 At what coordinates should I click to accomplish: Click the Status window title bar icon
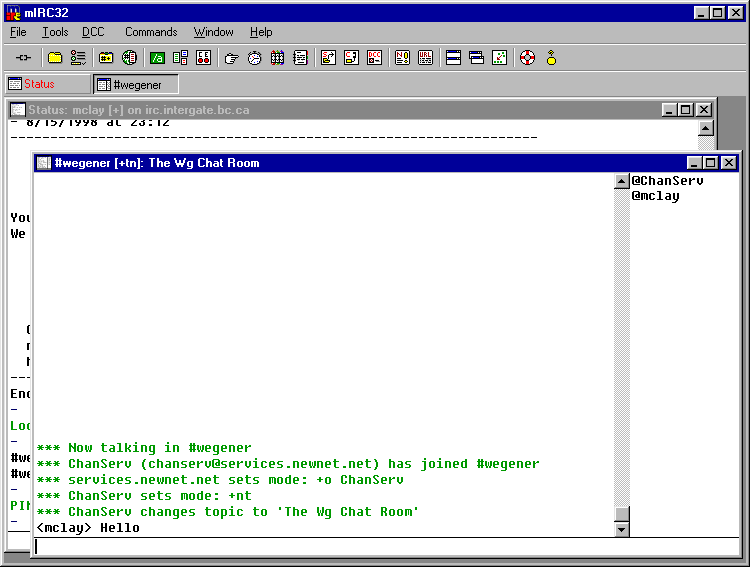(18, 110)
